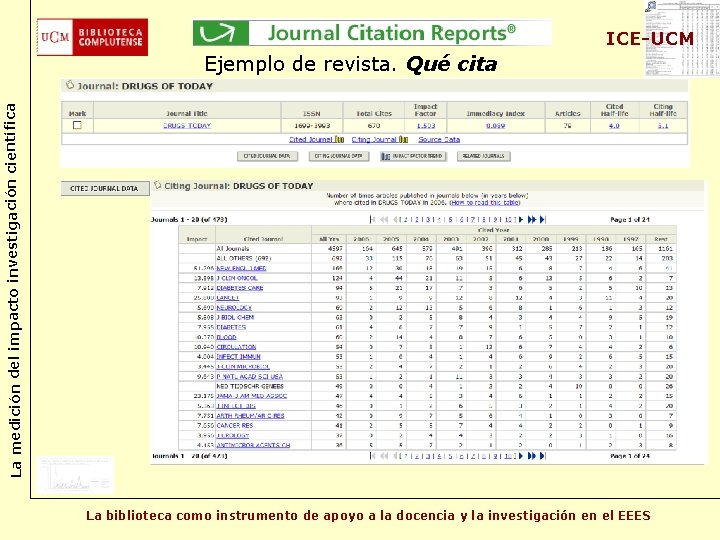Go to page 10 in the bottom pager

pos(508,456)
